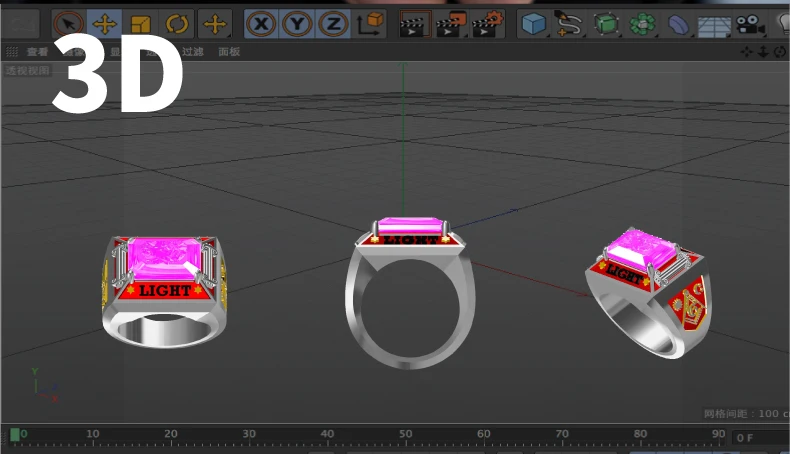This screenshot has width=790, height=454.
Task: Open the 过滤 viewport menu
Action: 192,52
